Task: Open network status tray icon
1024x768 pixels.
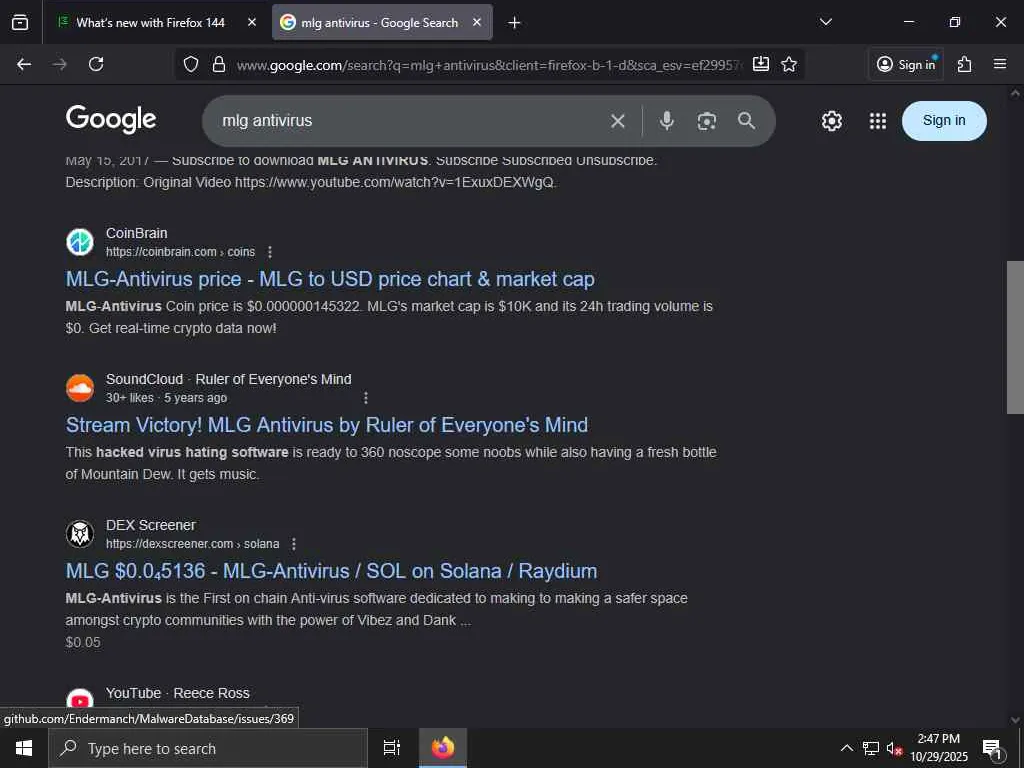Action: point(871,748)
